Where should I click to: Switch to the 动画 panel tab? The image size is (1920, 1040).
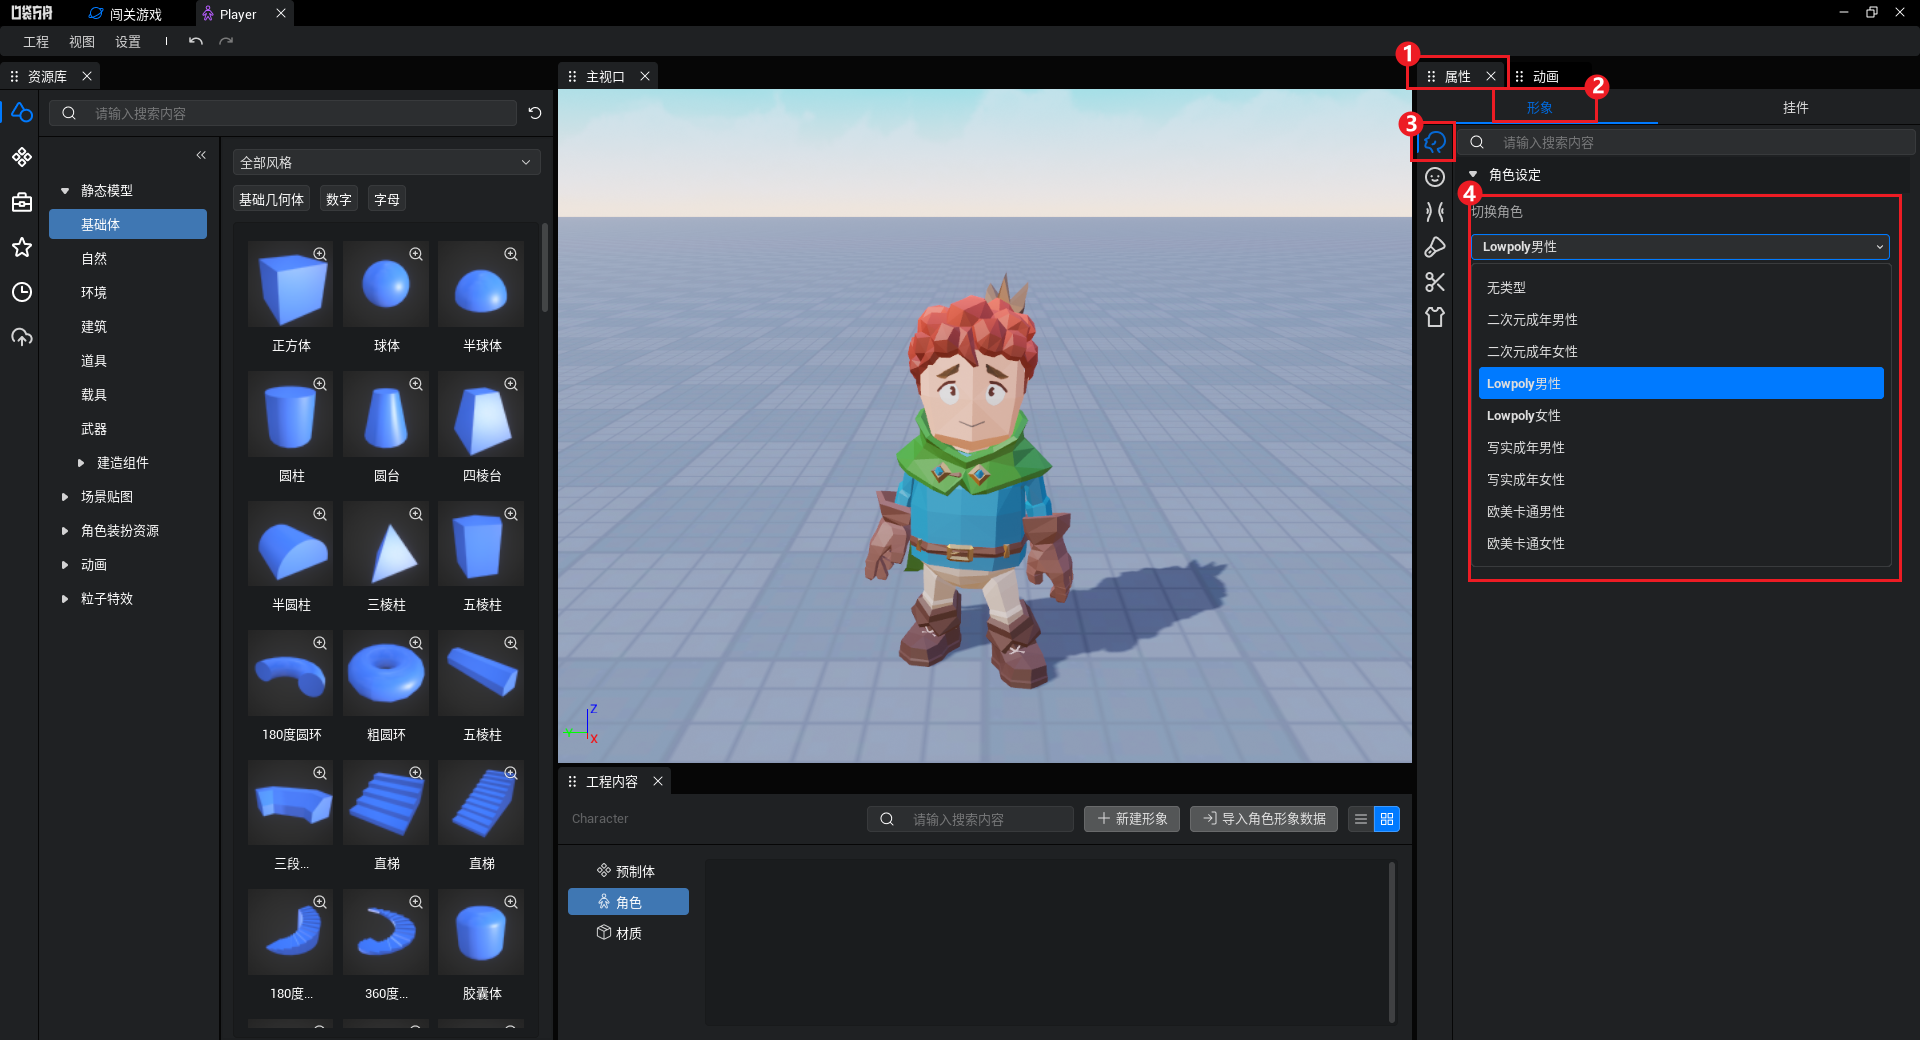1545,76
